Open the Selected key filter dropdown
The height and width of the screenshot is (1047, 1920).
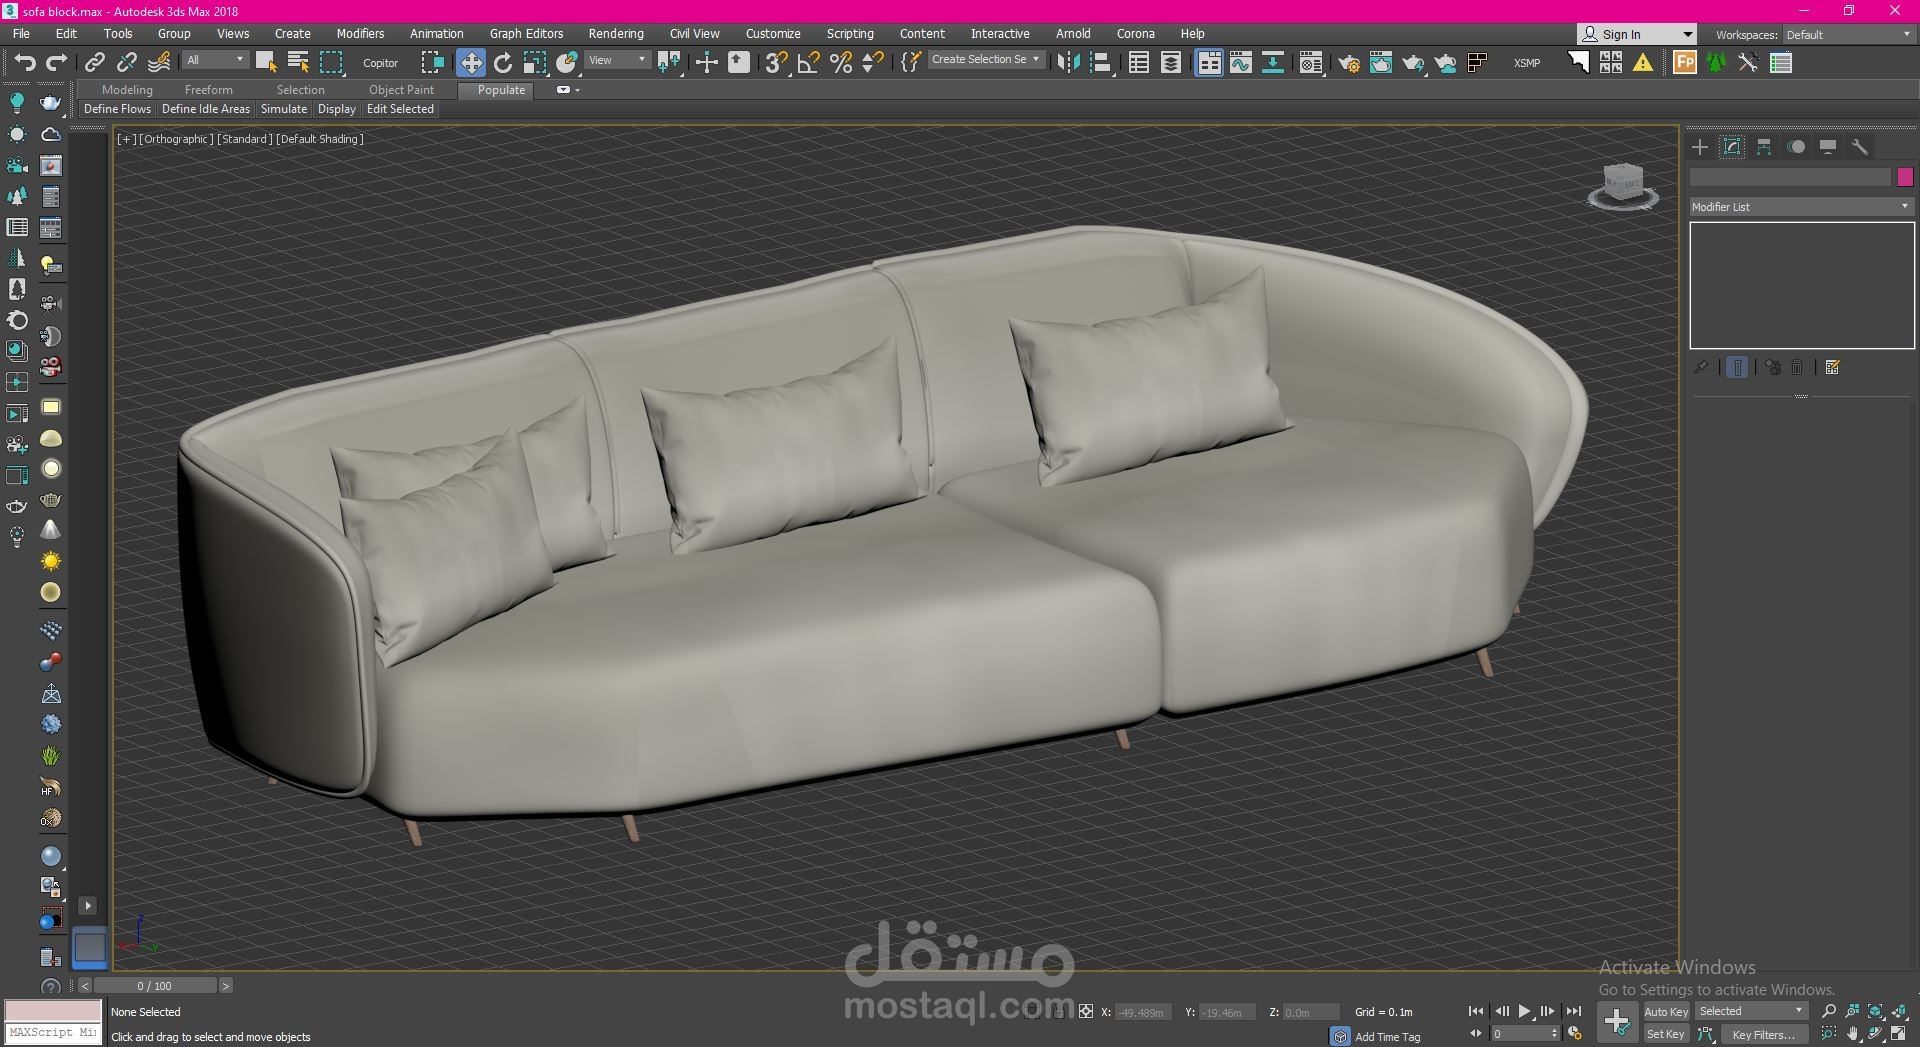coord(1751,1011)
